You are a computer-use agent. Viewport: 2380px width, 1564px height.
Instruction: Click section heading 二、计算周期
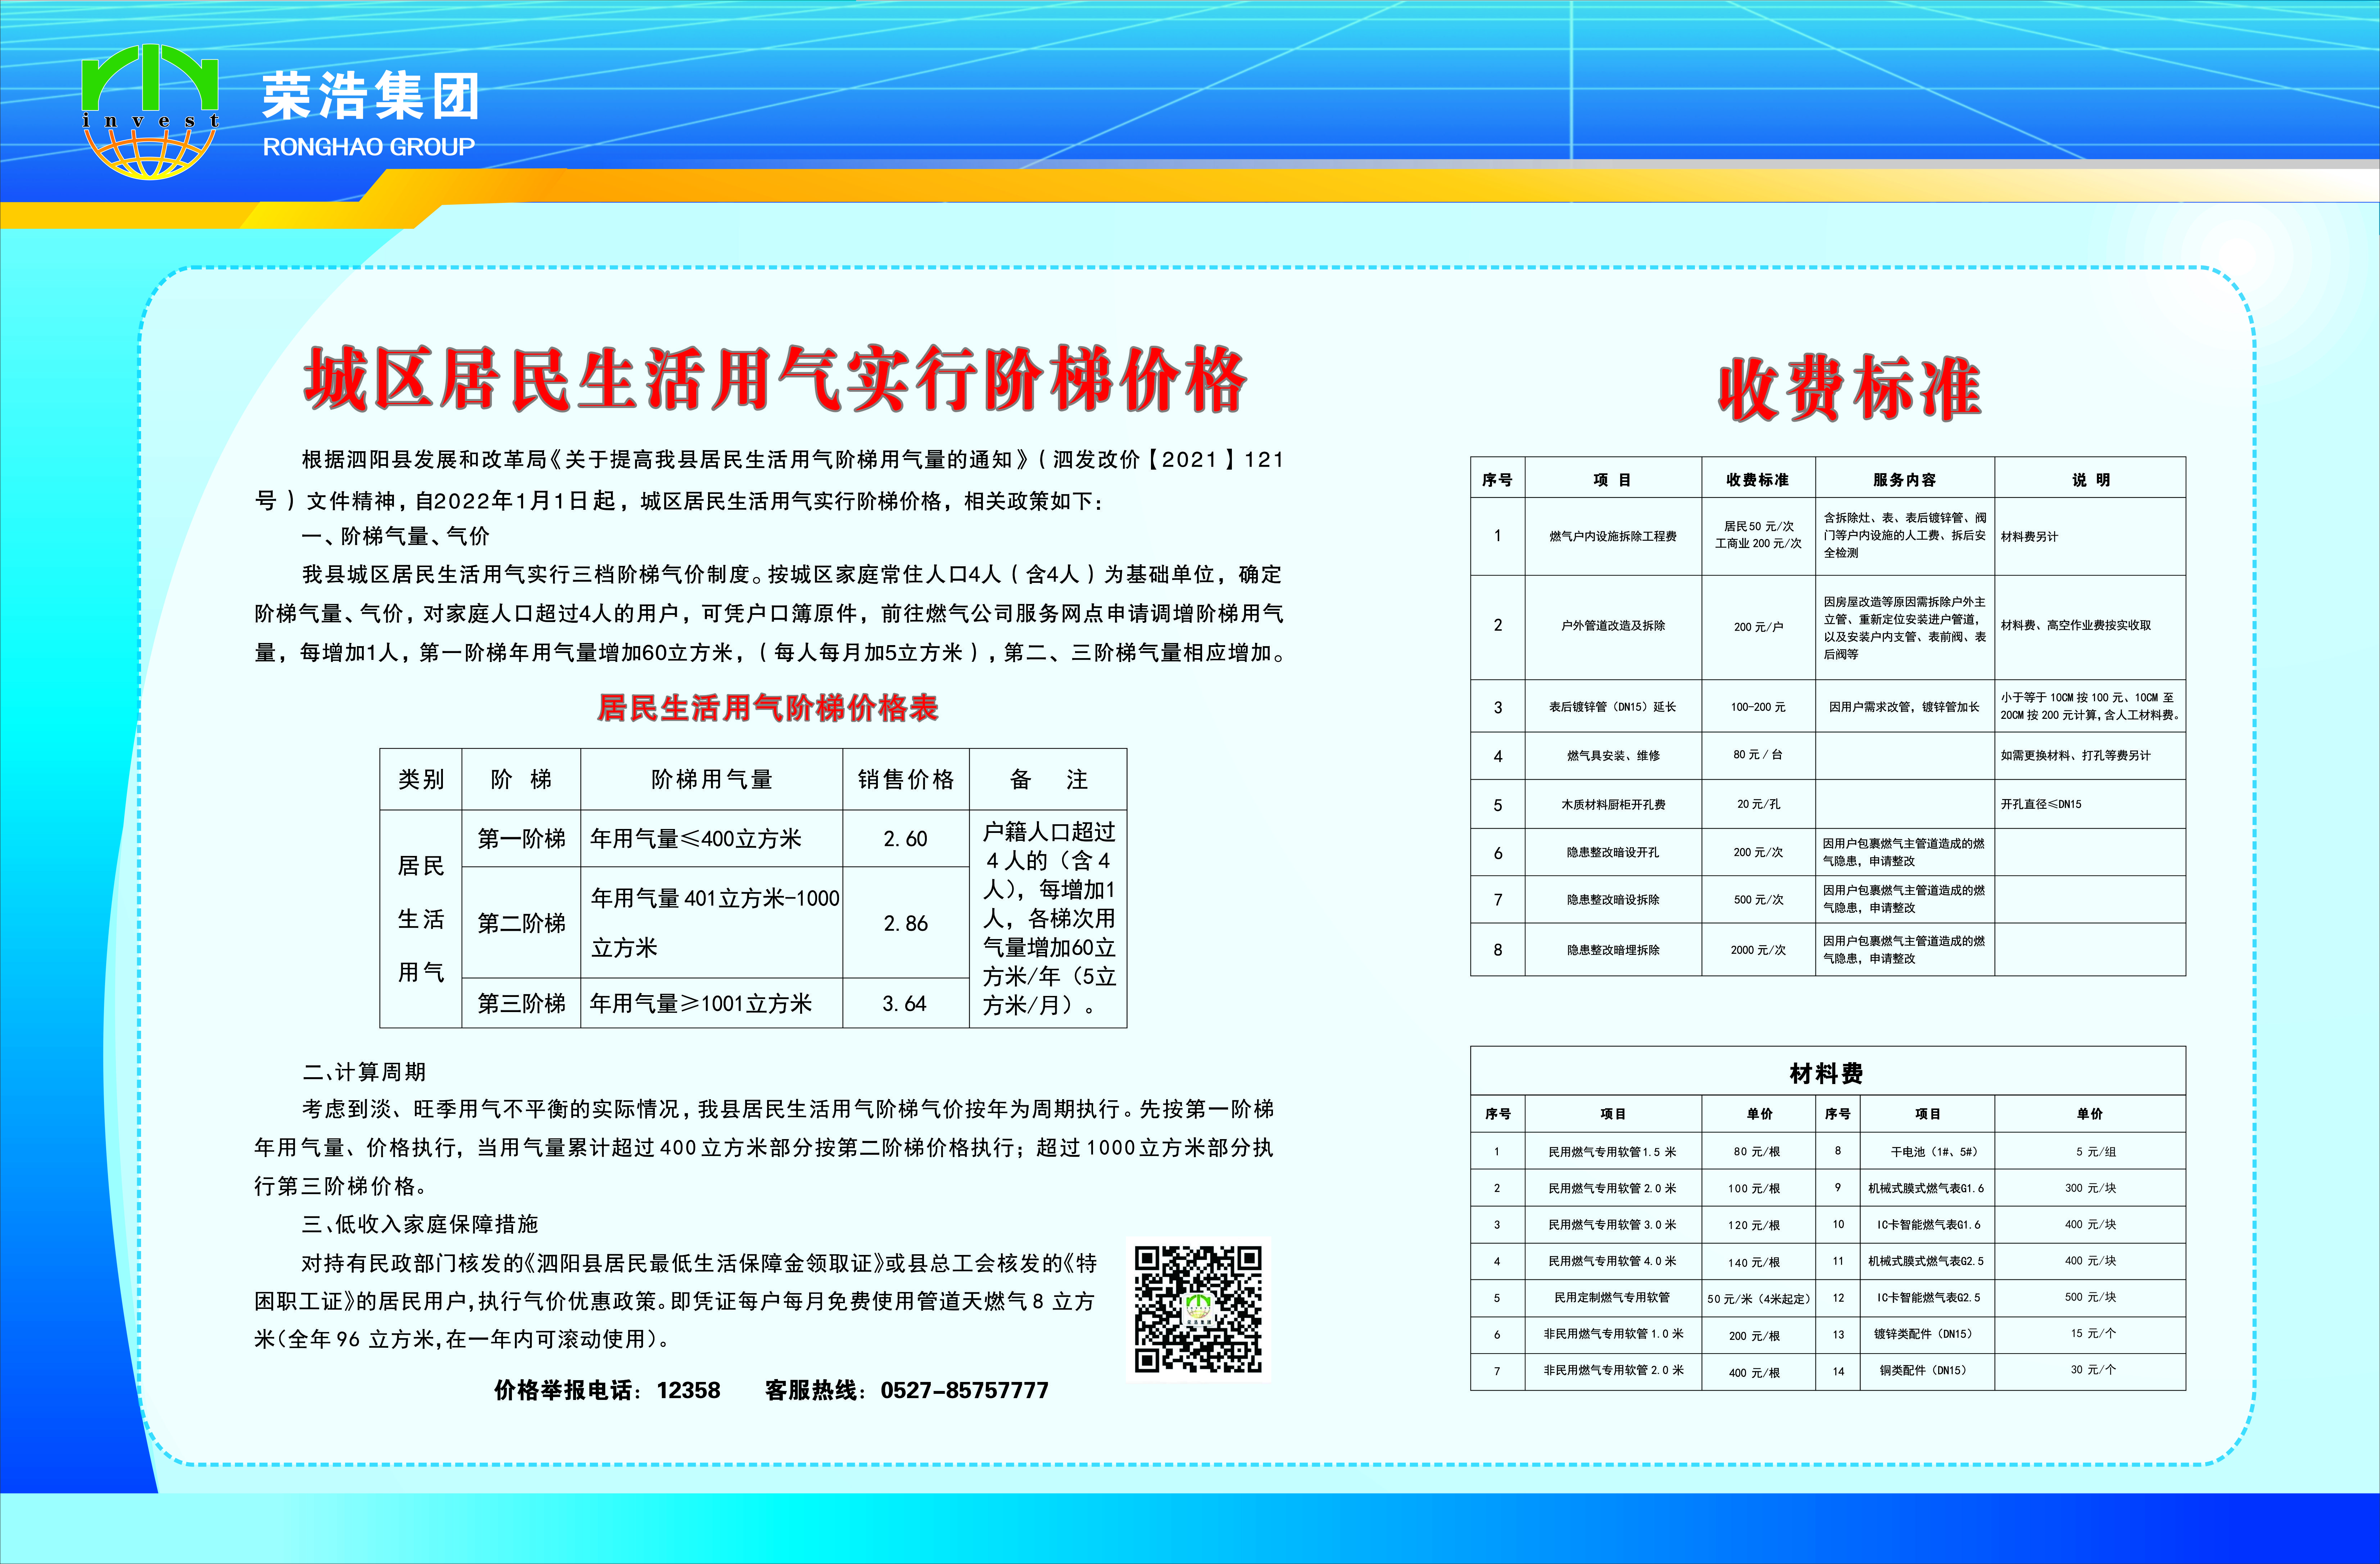pos(364,1072)
